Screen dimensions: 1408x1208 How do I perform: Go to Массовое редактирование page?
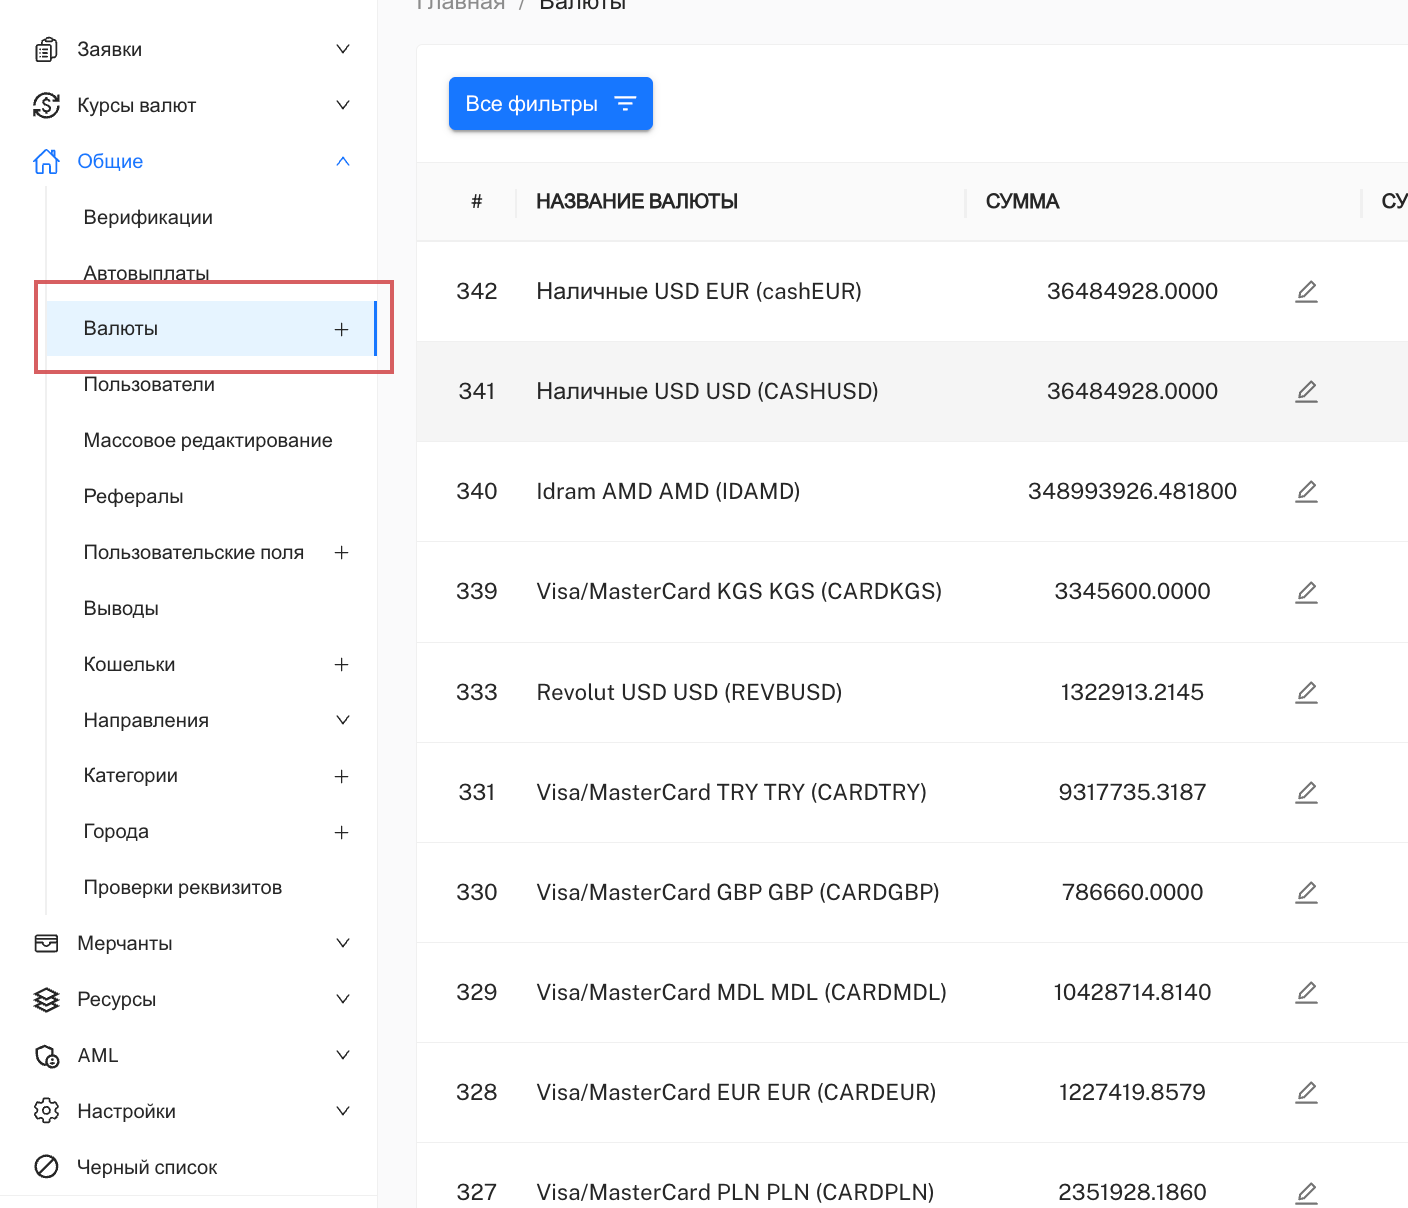[208, 441]
